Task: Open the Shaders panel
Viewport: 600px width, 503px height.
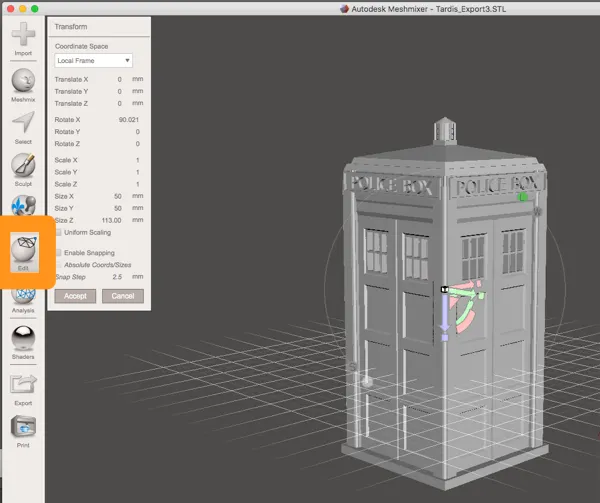Action: click(x=23, y=343)
